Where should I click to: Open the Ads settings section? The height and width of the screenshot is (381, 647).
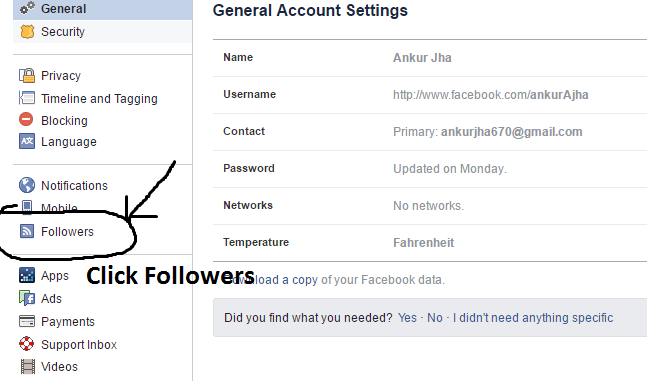point(51,298)
